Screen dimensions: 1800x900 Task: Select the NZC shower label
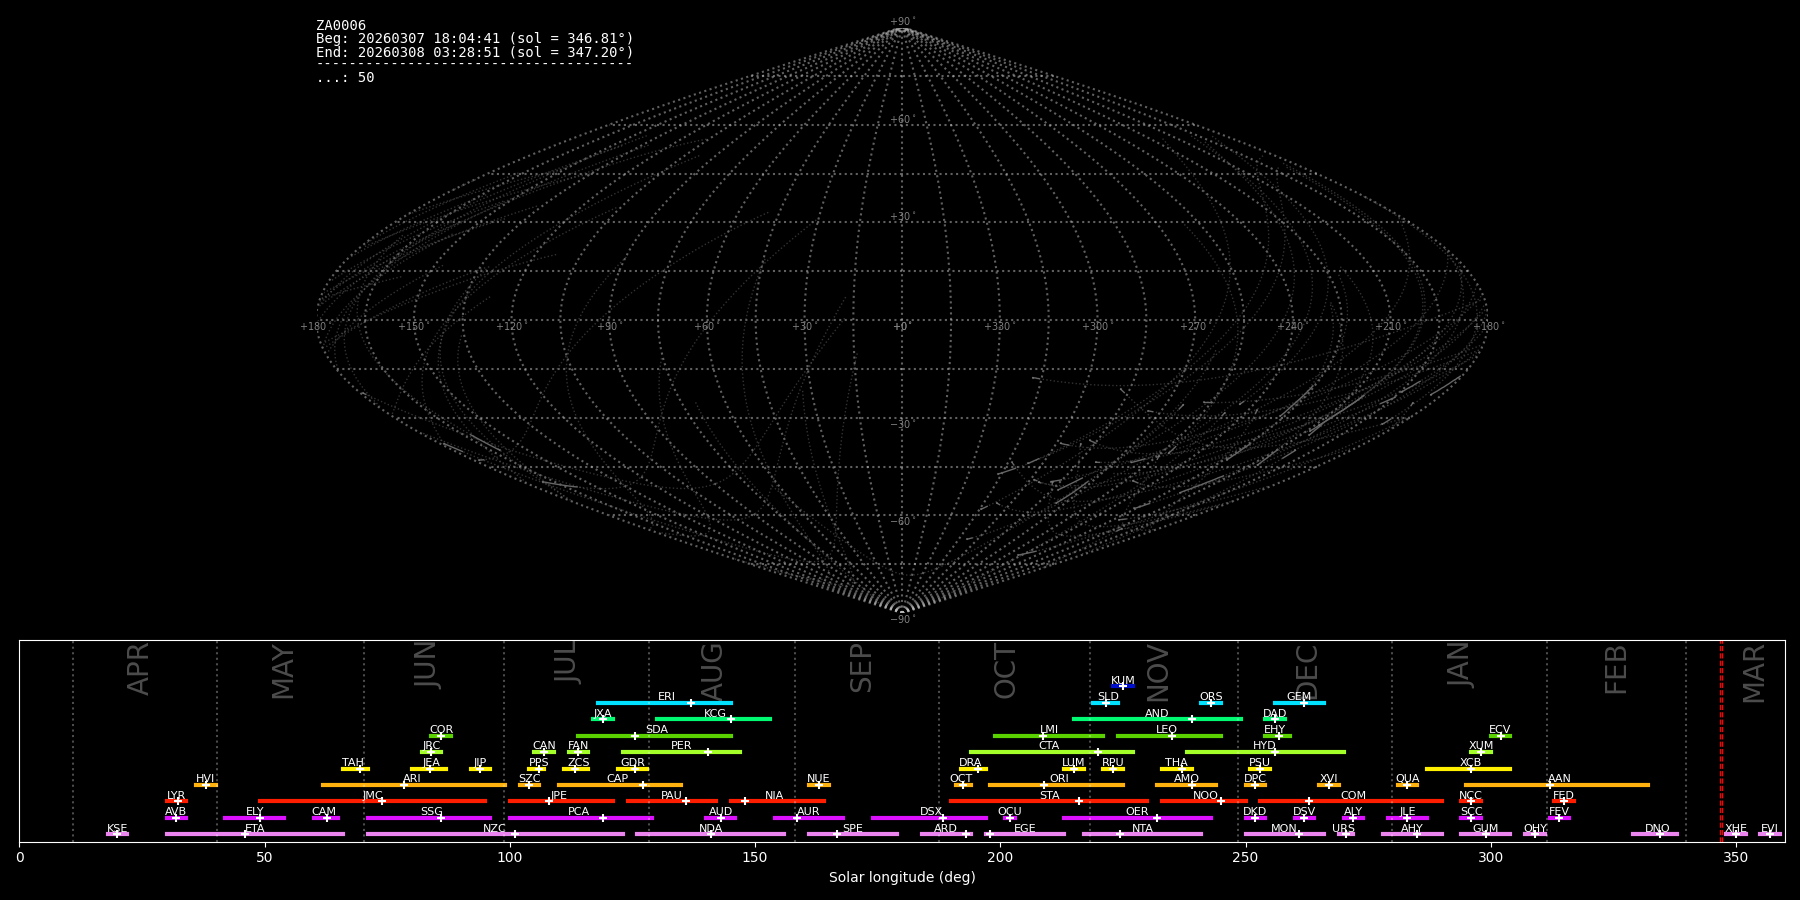(495, 829)
